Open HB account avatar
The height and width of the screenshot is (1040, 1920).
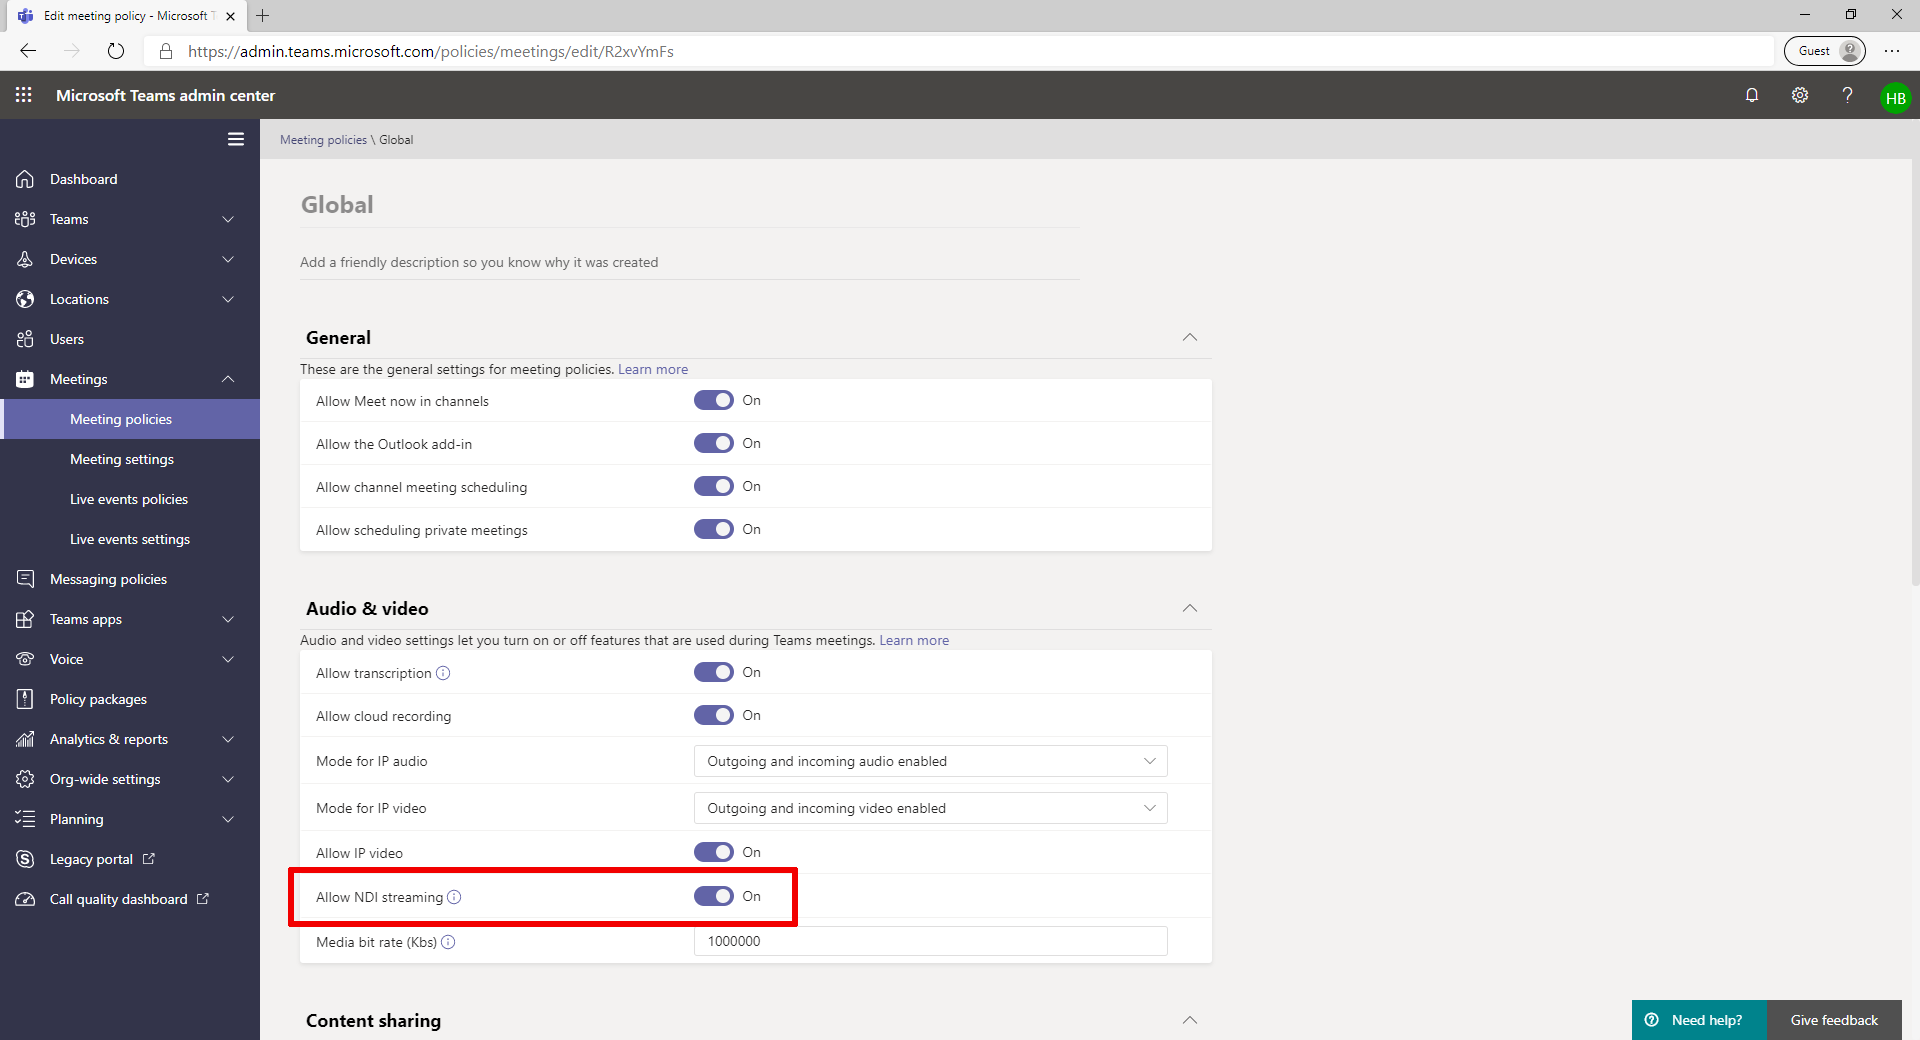point(1895,98)
